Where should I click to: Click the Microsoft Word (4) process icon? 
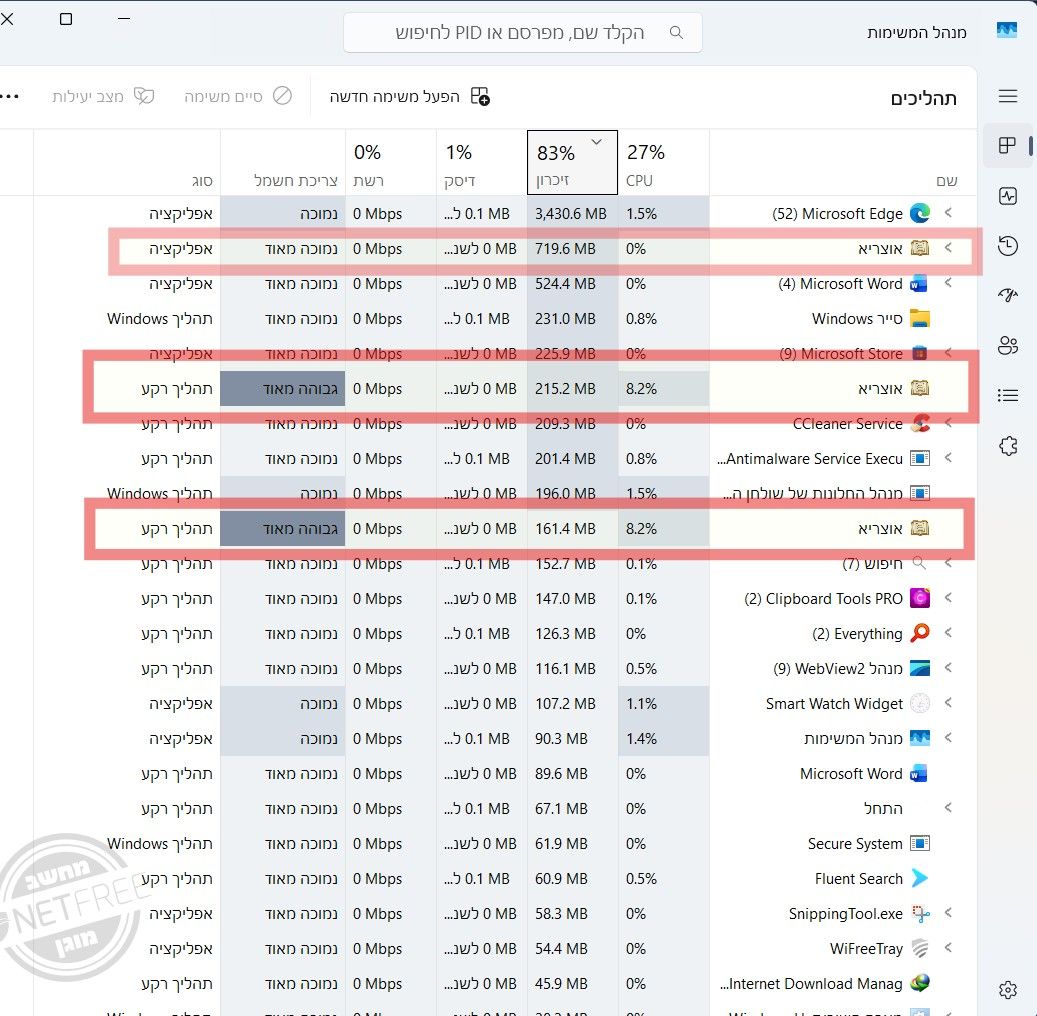click(x=920, y=284)
